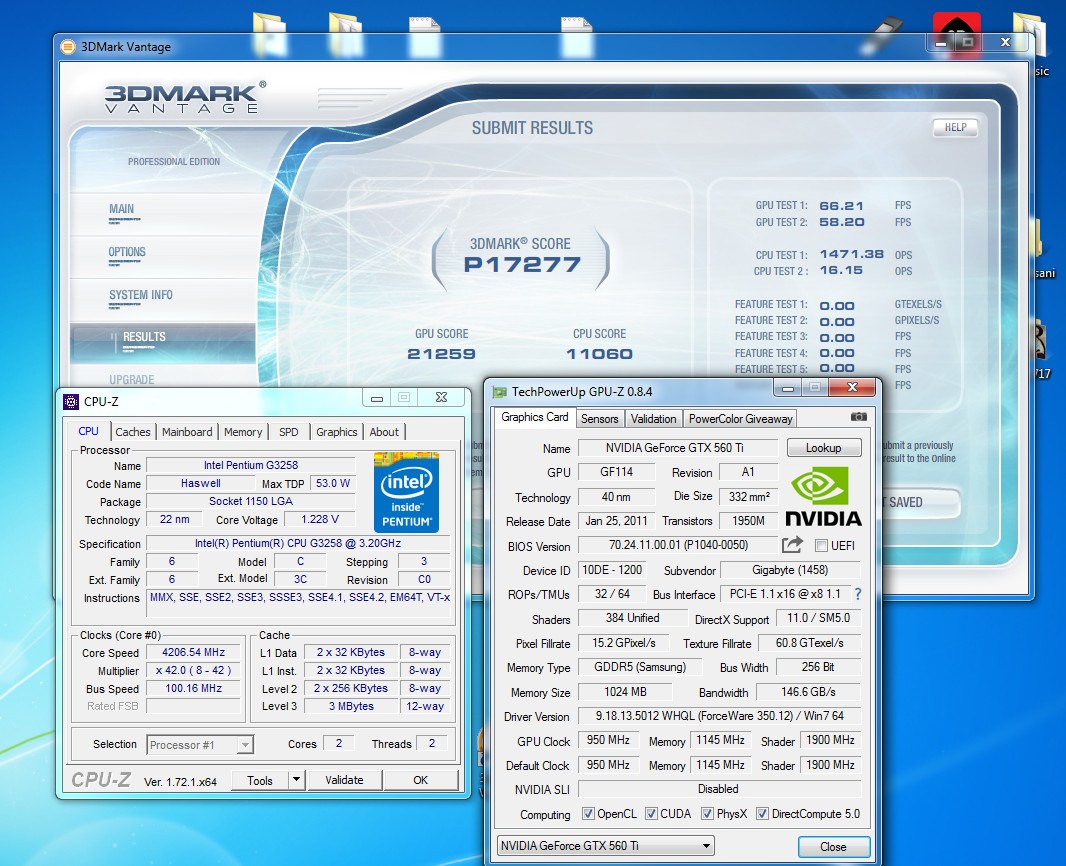Open the Sensors tab in GPU-Z

(x=599, y=419)
